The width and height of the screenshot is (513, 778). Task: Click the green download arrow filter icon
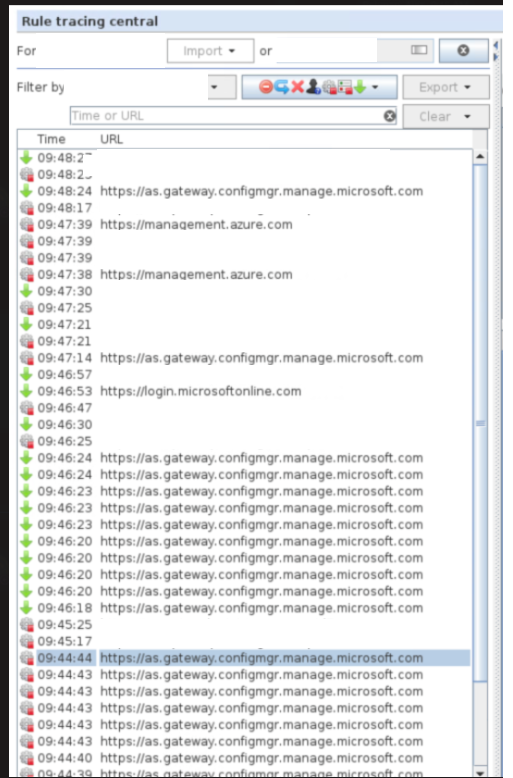tap(360, 87)
